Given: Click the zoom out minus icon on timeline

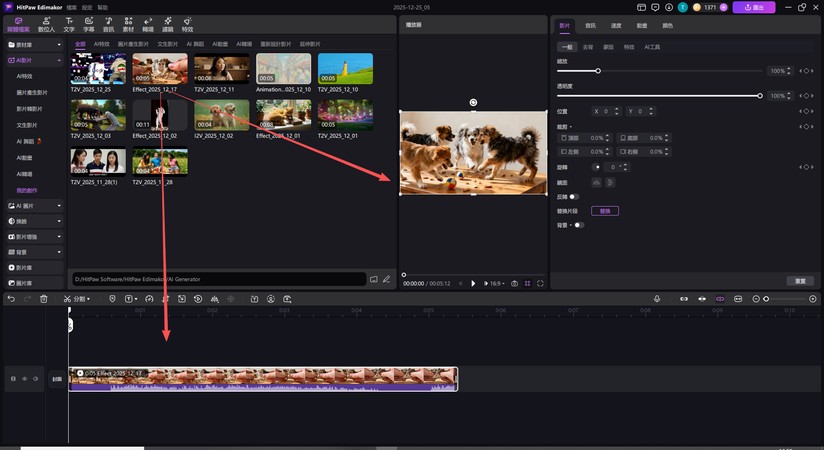Looking at the screenshot, I should point(756,299).
